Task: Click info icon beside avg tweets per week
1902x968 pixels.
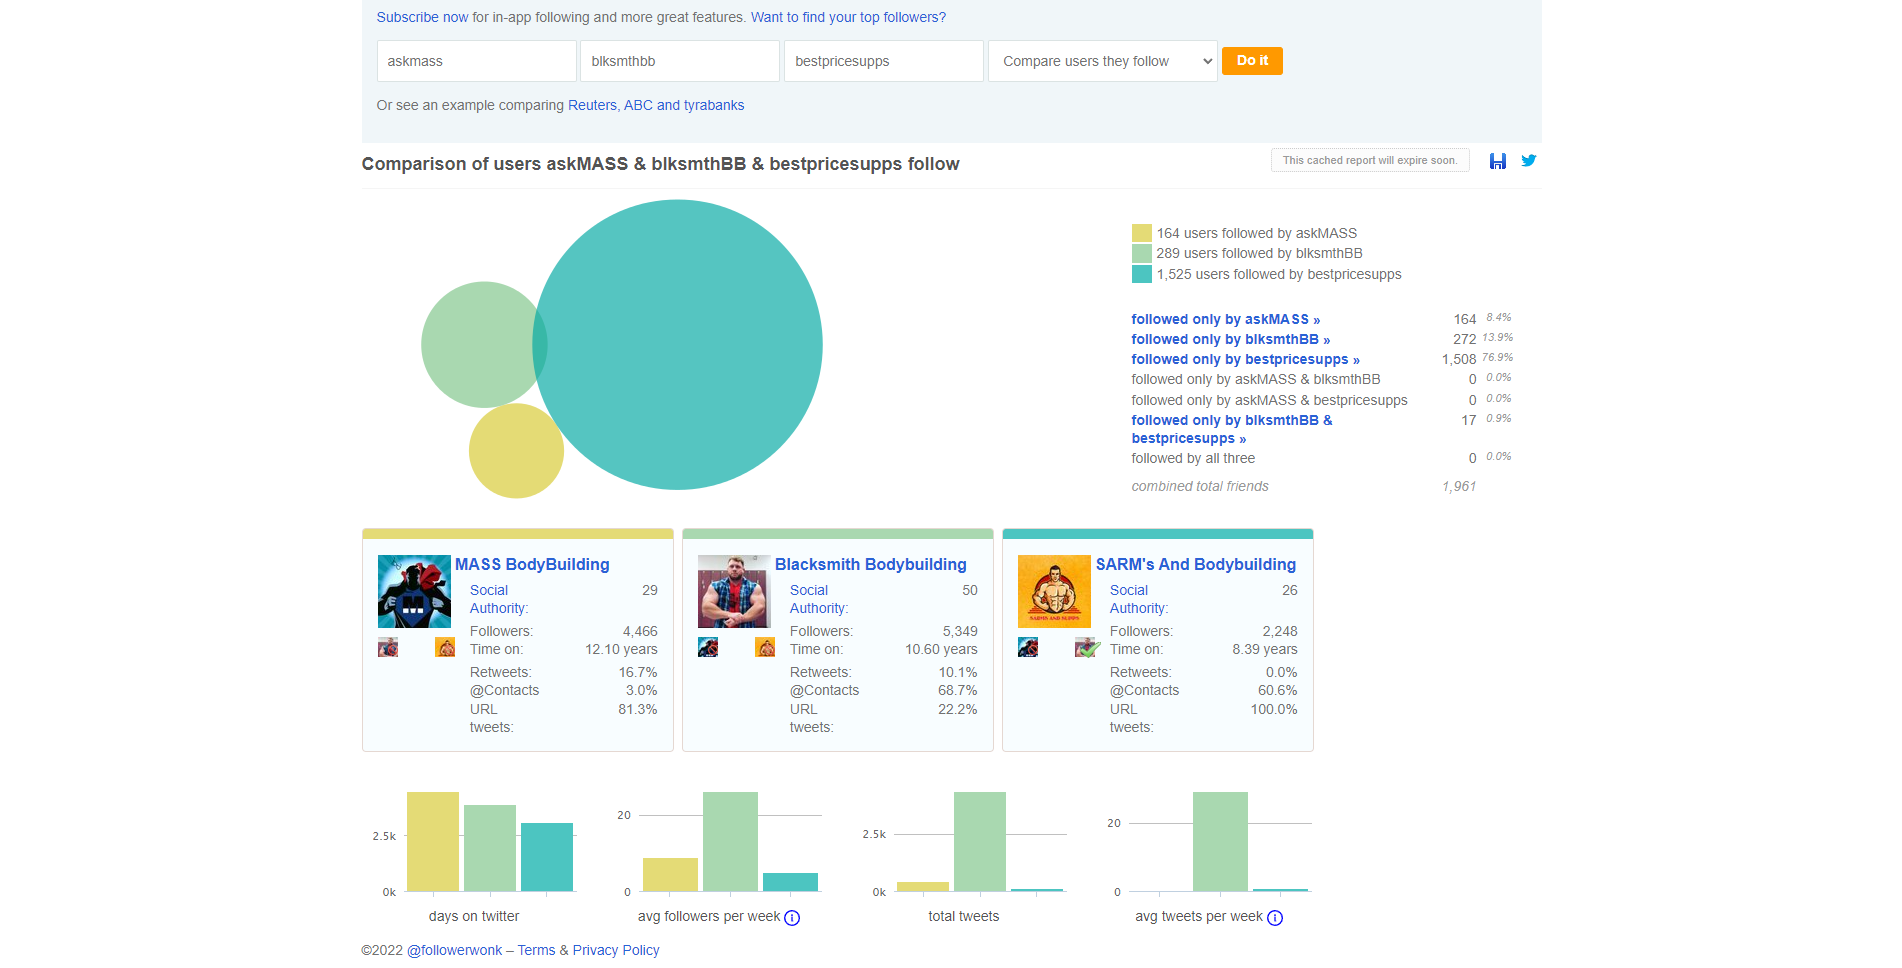Action: tap(1275, 918)
